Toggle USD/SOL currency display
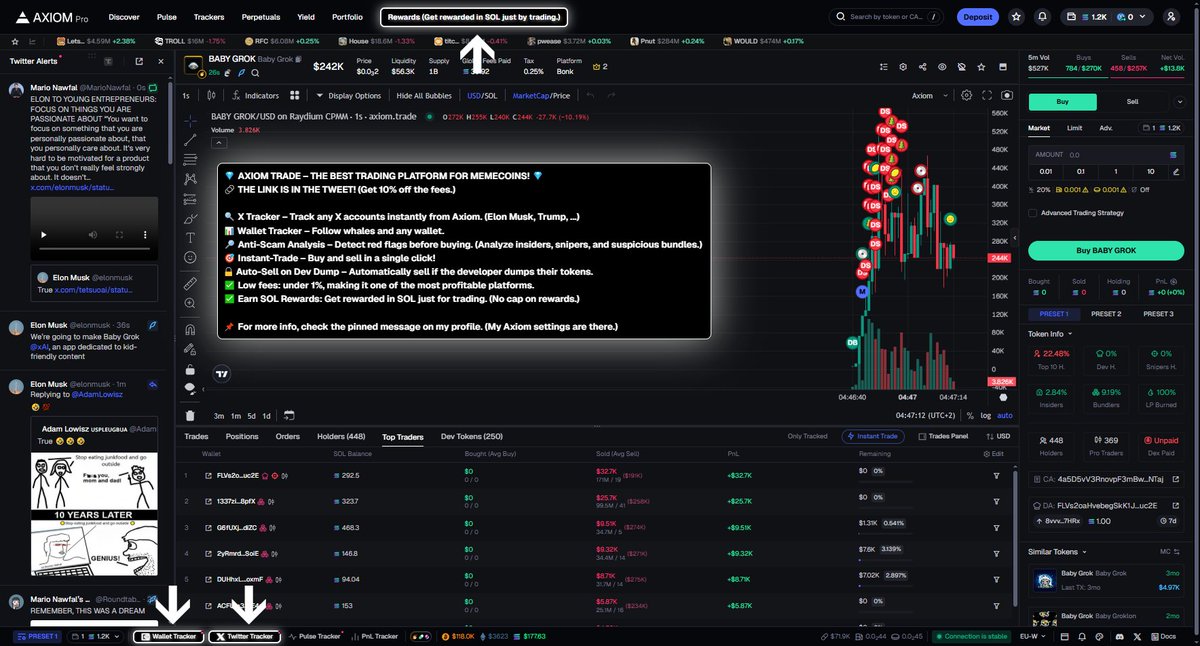This screenshot has height=646, width=1200. [482, 95]
